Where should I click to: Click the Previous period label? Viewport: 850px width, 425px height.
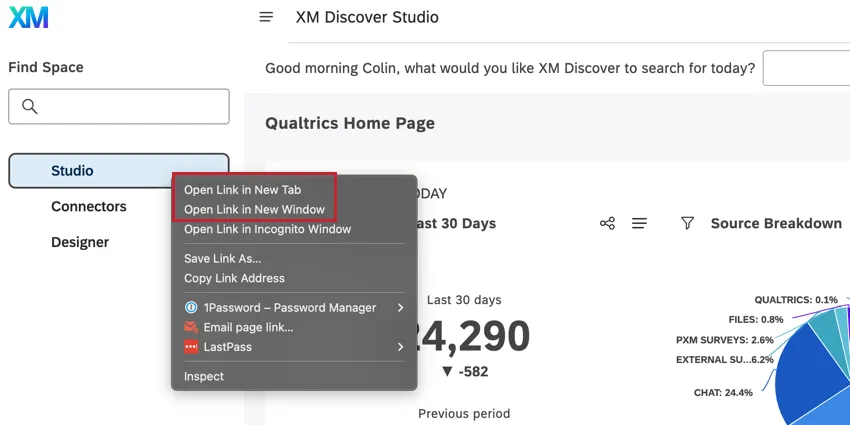(464, 414)
